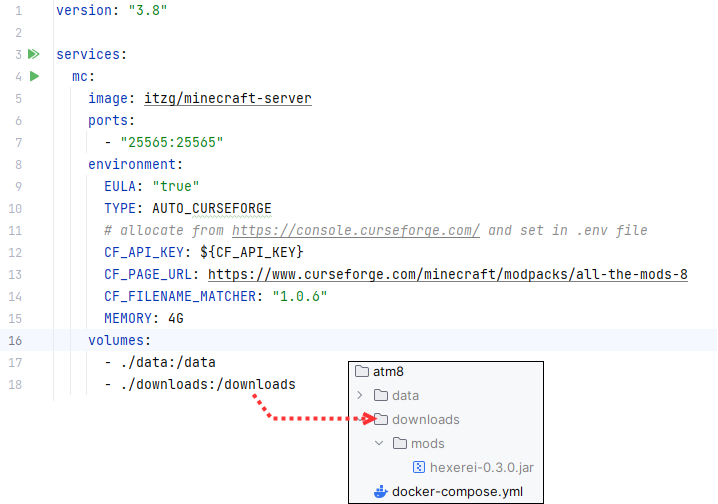Click the "25565:25565" port mapping string
The image size is (718, 504).
click(x=171, y=142)
